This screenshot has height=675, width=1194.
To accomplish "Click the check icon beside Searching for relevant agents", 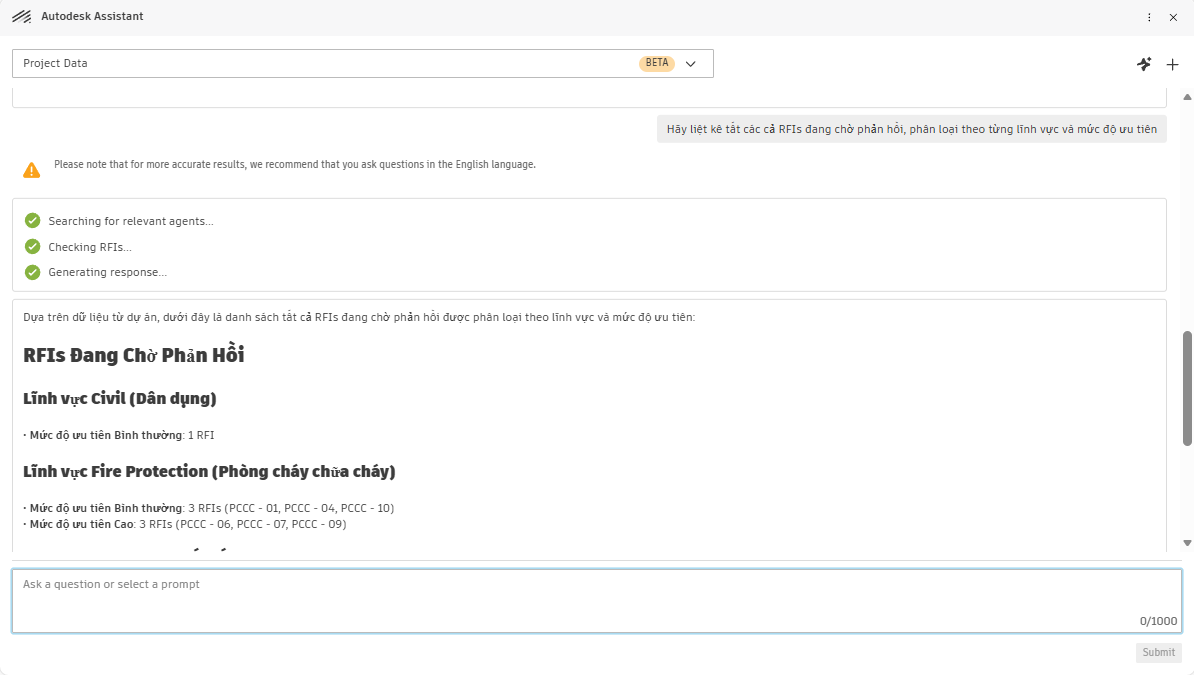I will 32,221.
